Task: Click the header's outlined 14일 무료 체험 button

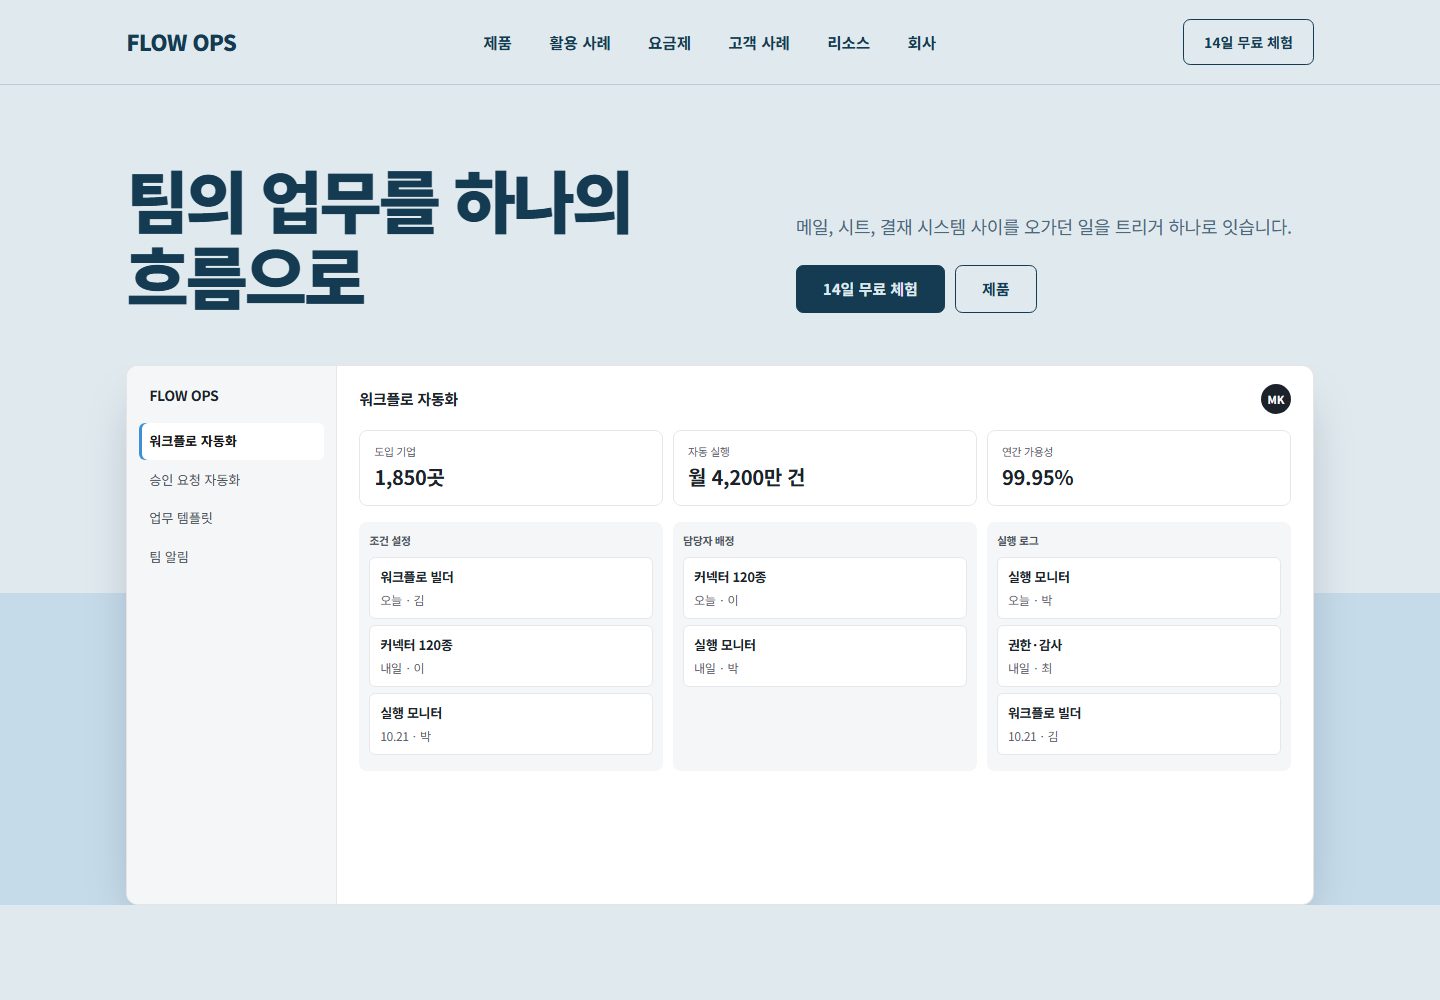Action: (1248, 42)
